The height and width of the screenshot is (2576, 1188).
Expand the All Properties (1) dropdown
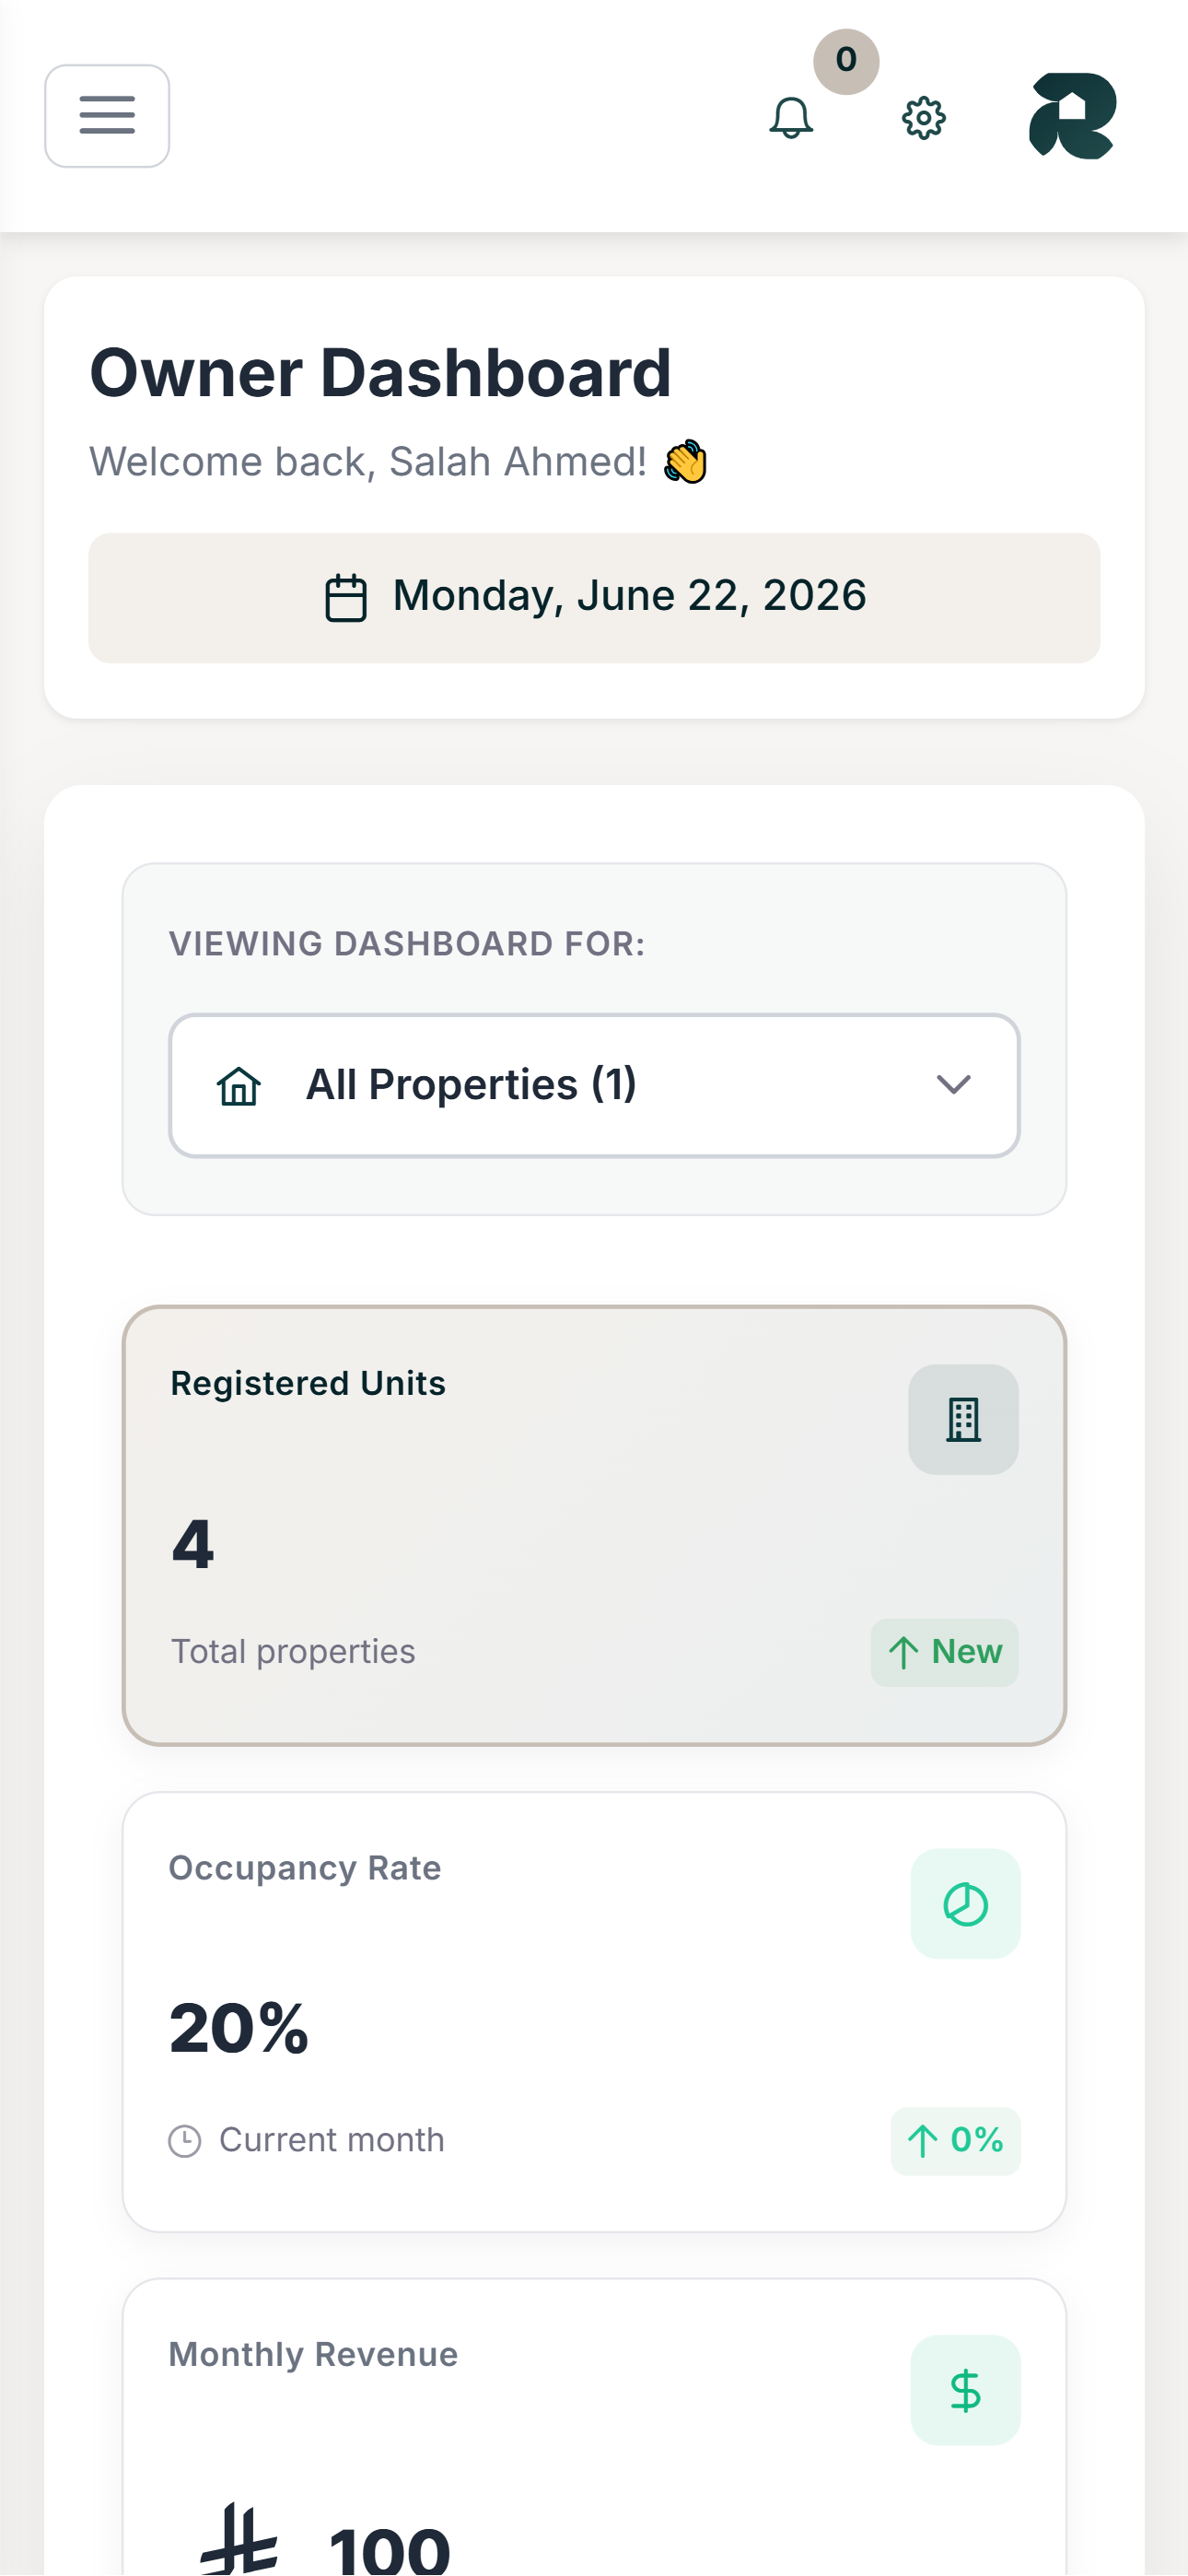594,1086
